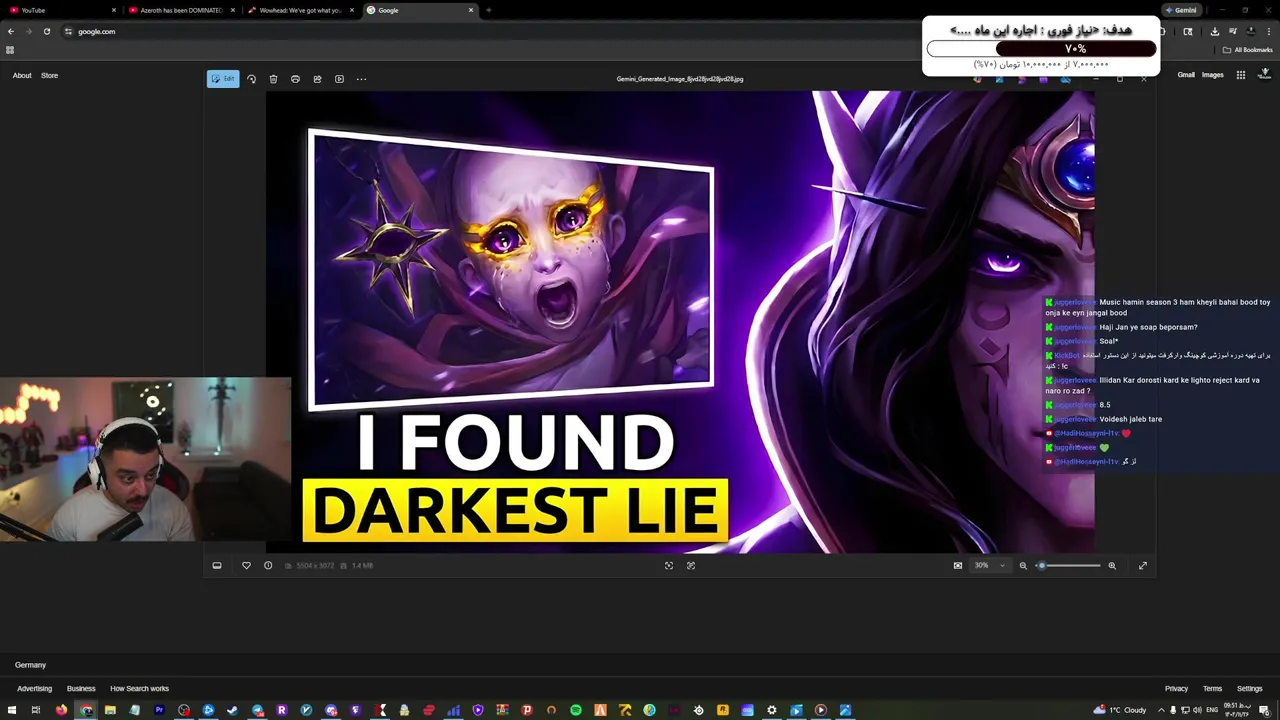The height and width of the screenshot is (720, 1280).
Task: Click the Business footer link
Action: tap(81, 688)
